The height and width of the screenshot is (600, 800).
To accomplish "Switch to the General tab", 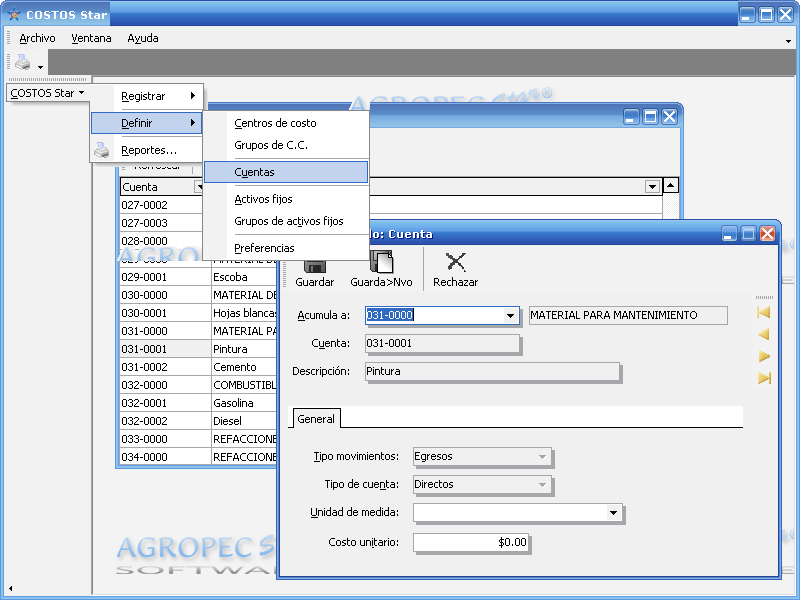I will click(x=316, y=419).
